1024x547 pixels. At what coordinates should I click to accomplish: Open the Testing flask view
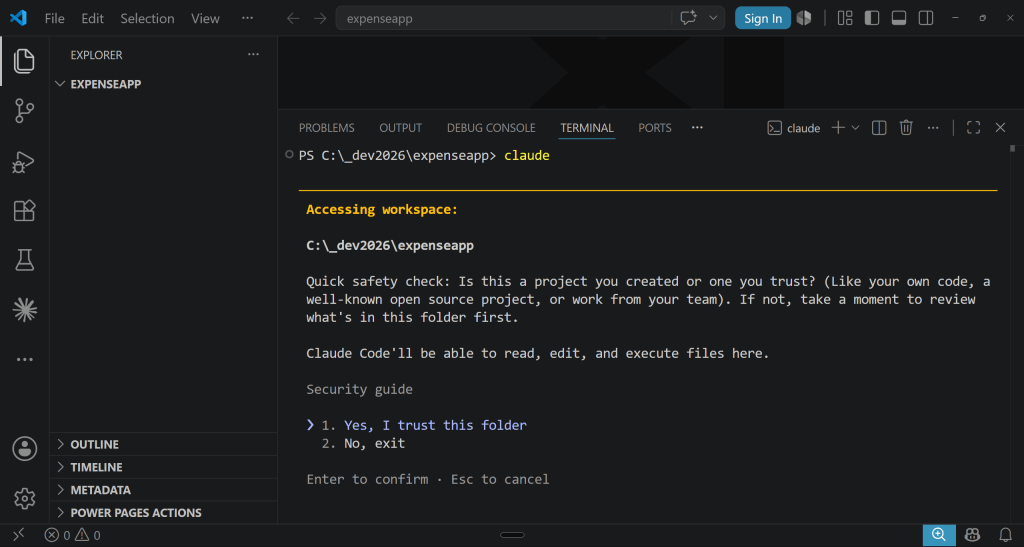pyautogui.click(x=24, y=260)
